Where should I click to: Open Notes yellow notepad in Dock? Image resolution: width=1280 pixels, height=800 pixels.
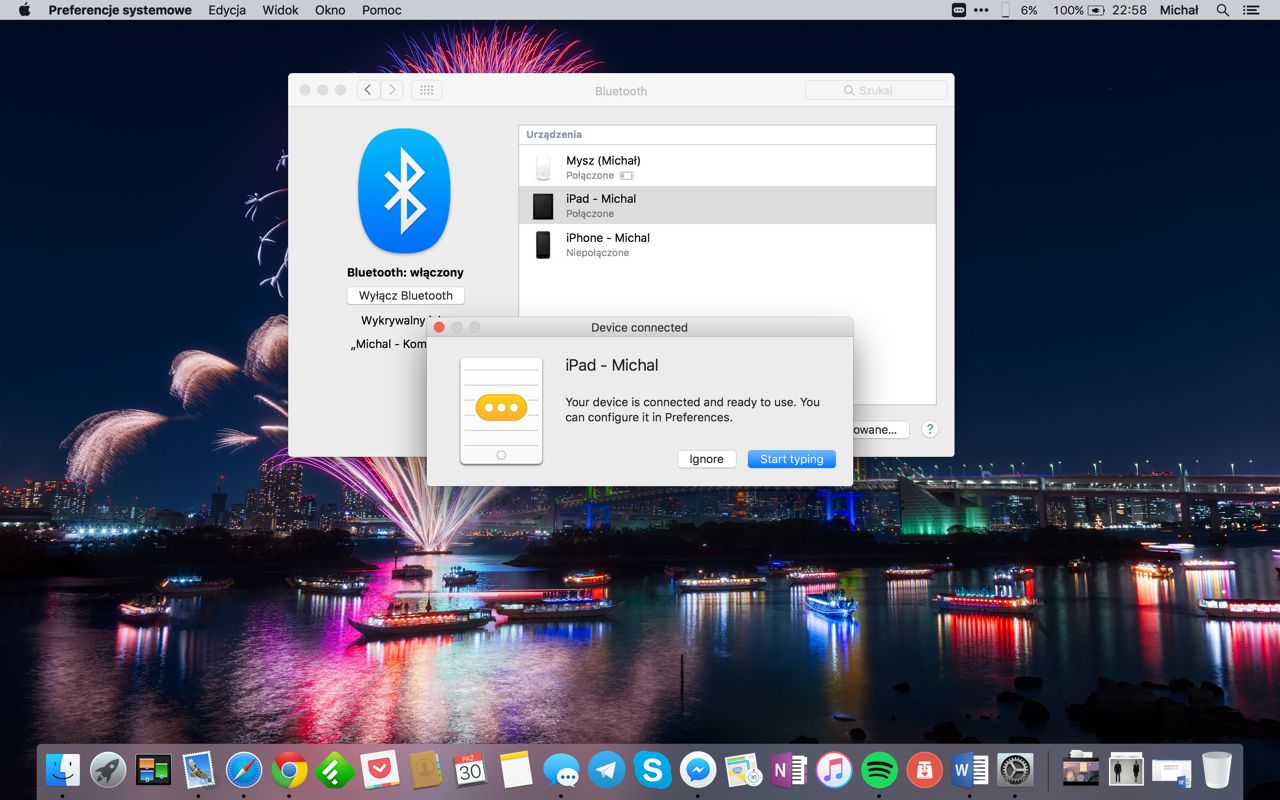click(x=516, y=770)
